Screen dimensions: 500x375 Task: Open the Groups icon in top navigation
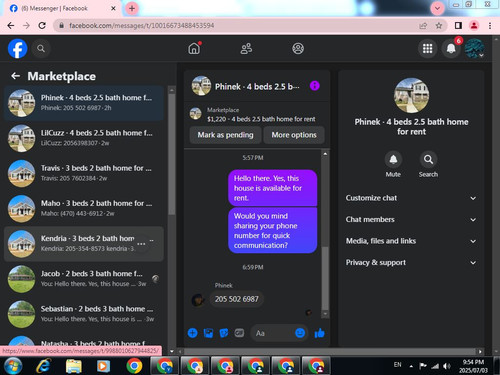tap(298, 49)
